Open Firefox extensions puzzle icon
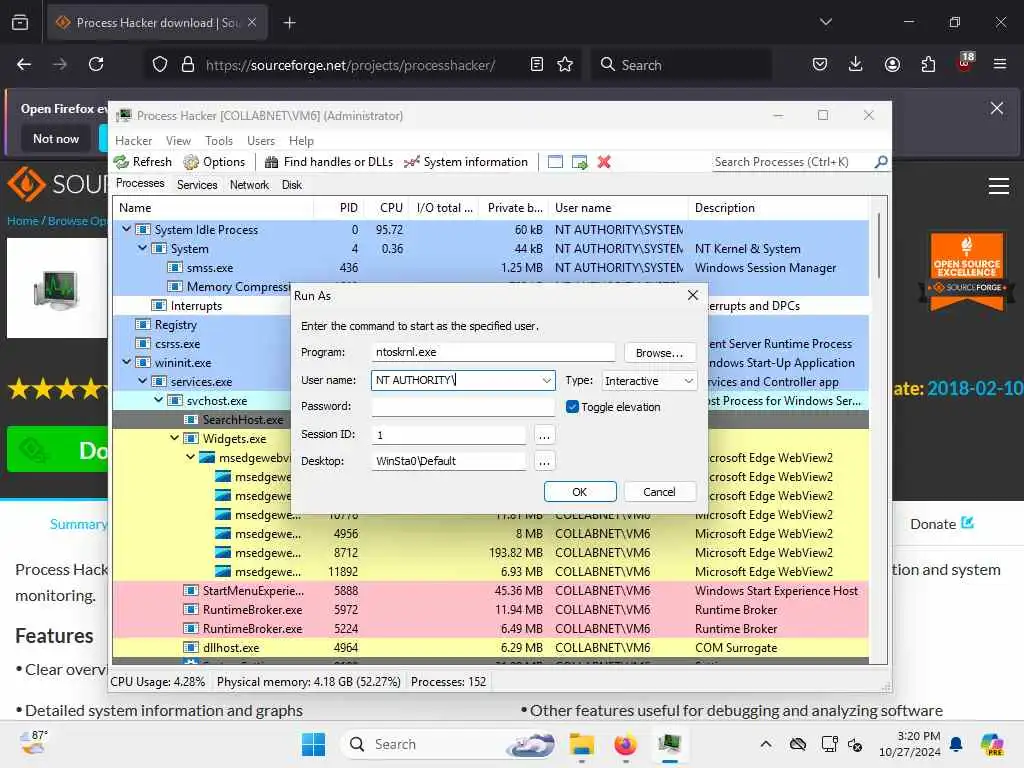The width and height of the screenshot is (1024, 768). pyautogui.click(x=928, y=64)
